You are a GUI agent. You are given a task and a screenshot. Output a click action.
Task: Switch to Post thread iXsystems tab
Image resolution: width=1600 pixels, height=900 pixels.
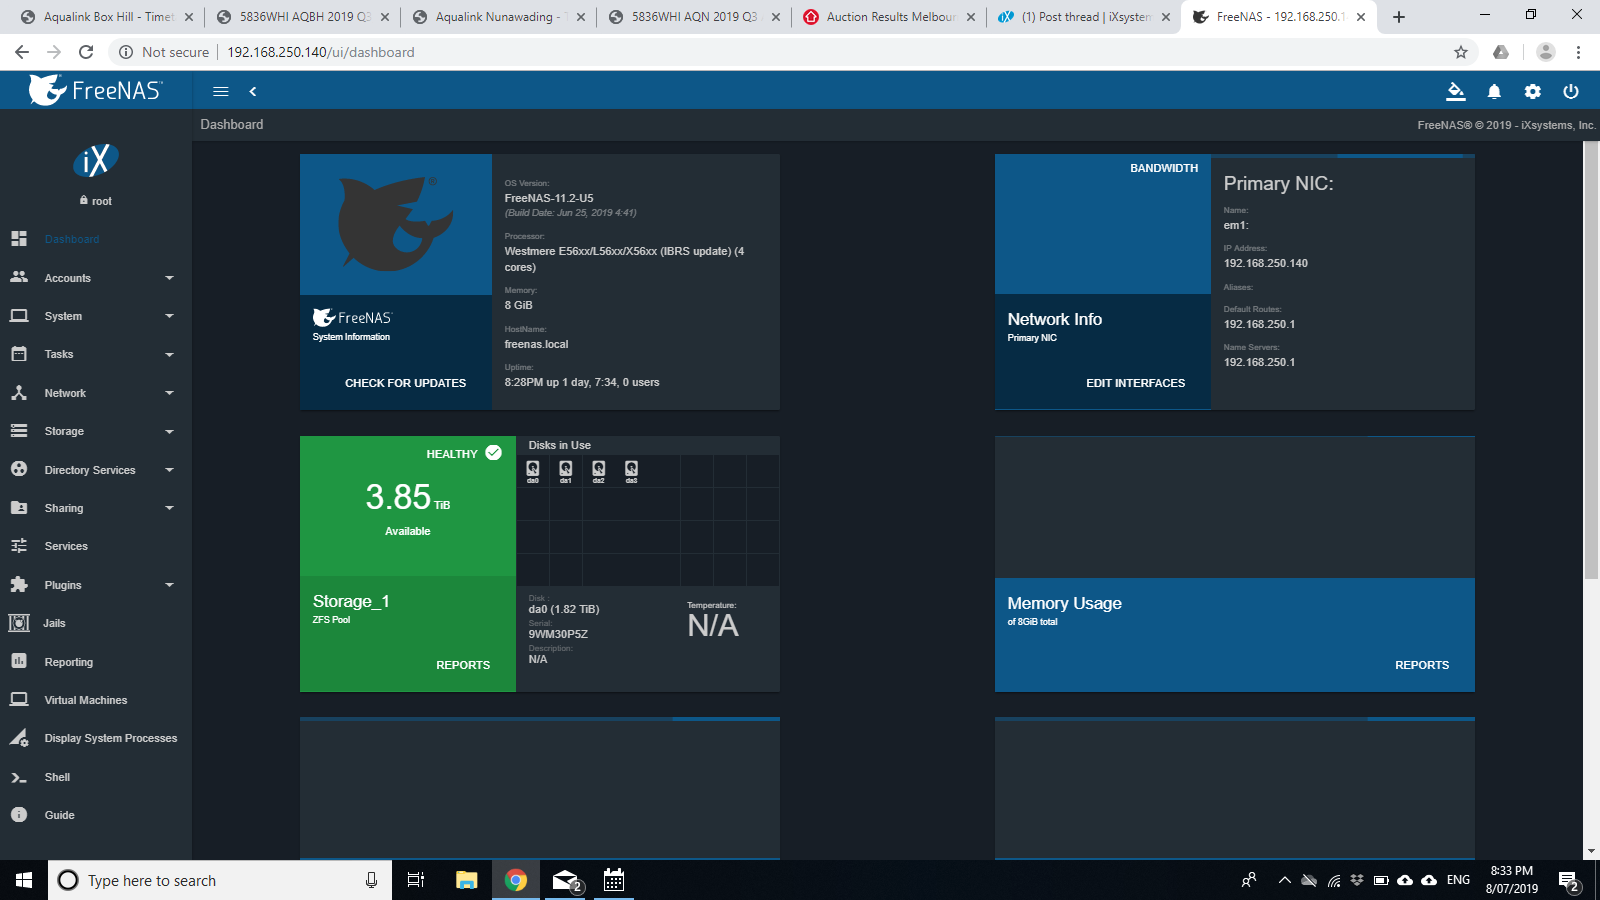pos(1084,17)
